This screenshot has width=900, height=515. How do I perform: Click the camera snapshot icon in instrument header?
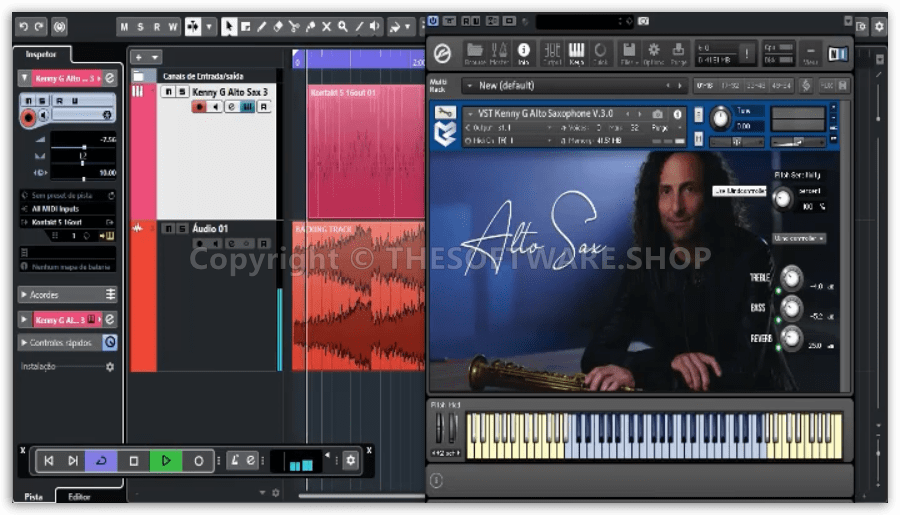click(x=658, y=114)
